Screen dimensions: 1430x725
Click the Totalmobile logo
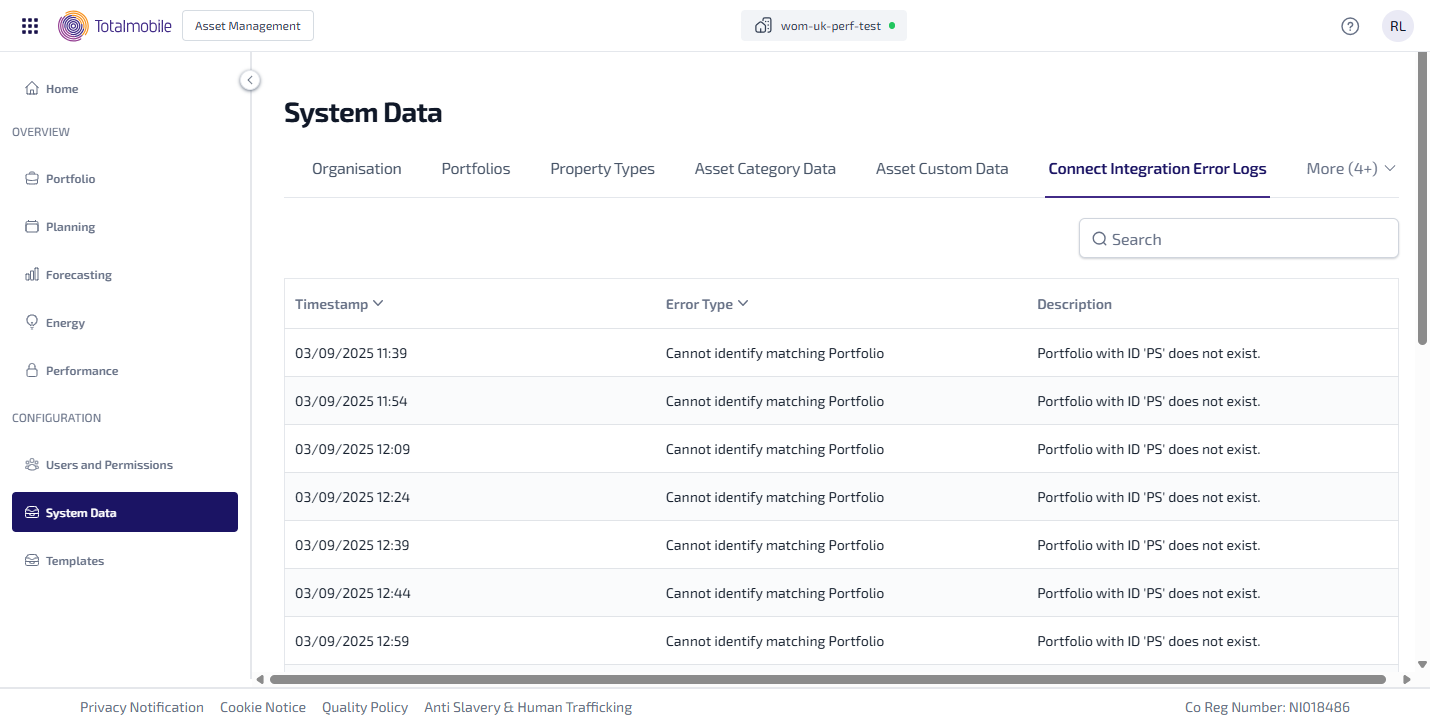click(x=115, y=26)
